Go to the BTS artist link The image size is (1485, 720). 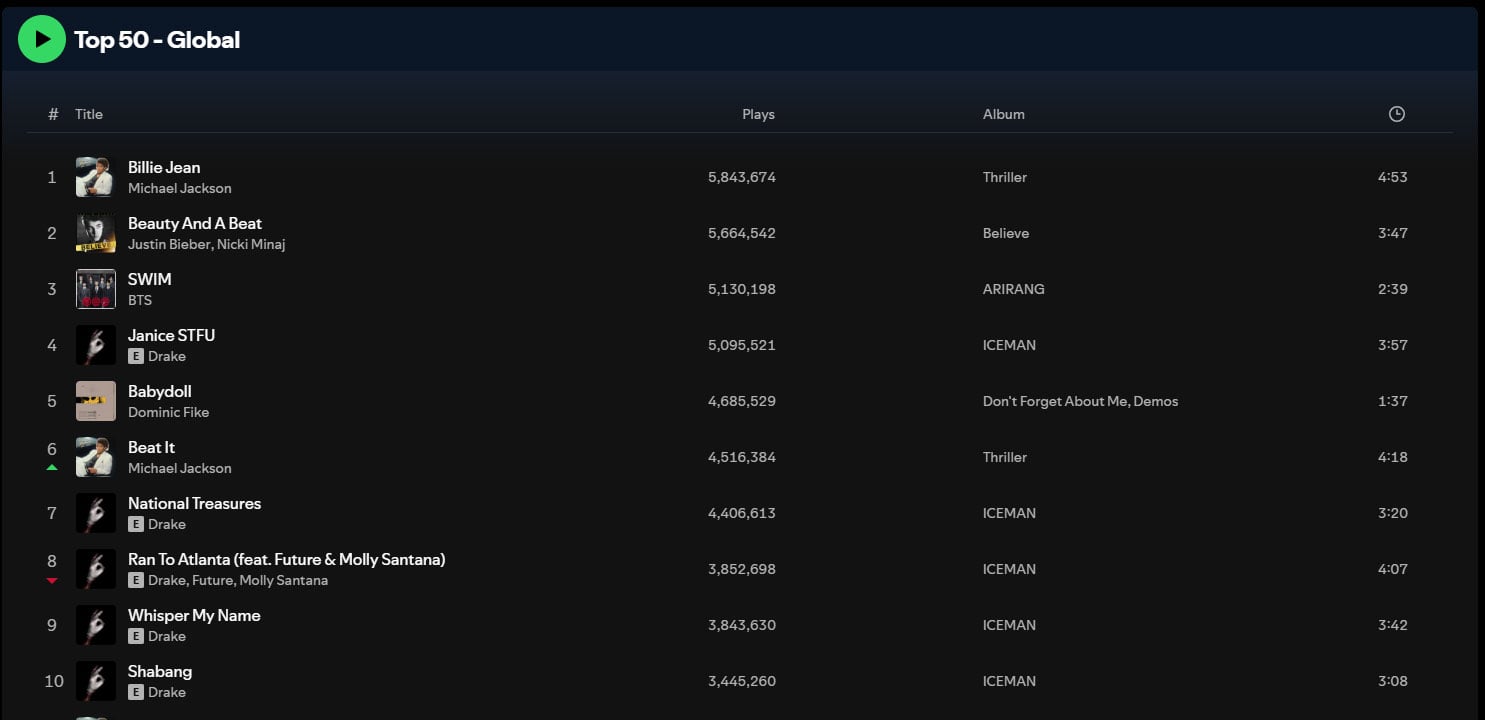coord(140,300)
